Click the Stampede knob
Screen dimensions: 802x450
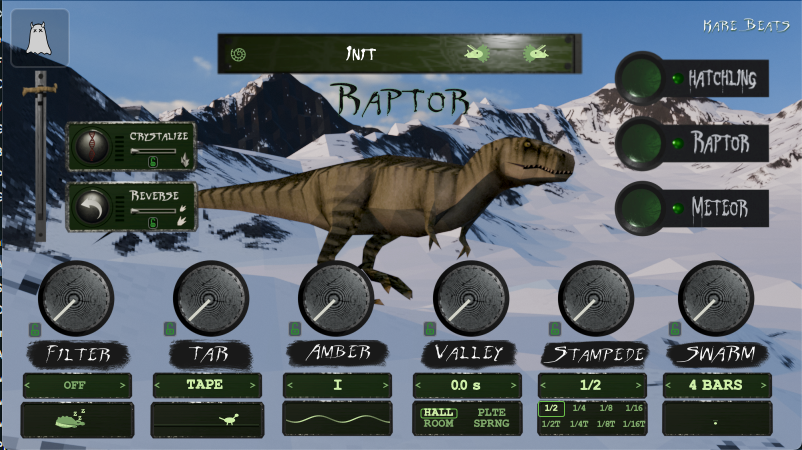tap(596, 299)
